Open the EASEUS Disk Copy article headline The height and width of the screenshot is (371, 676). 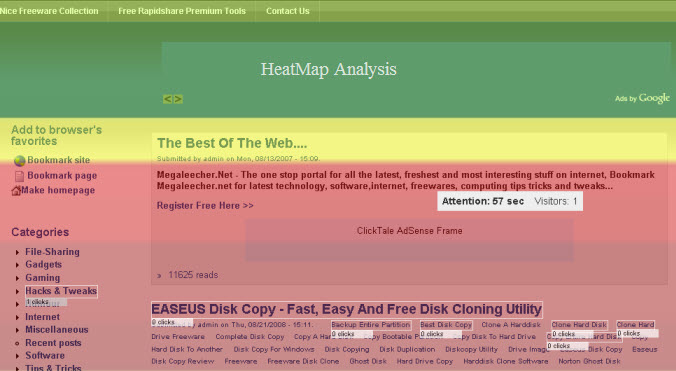[347, 309]
